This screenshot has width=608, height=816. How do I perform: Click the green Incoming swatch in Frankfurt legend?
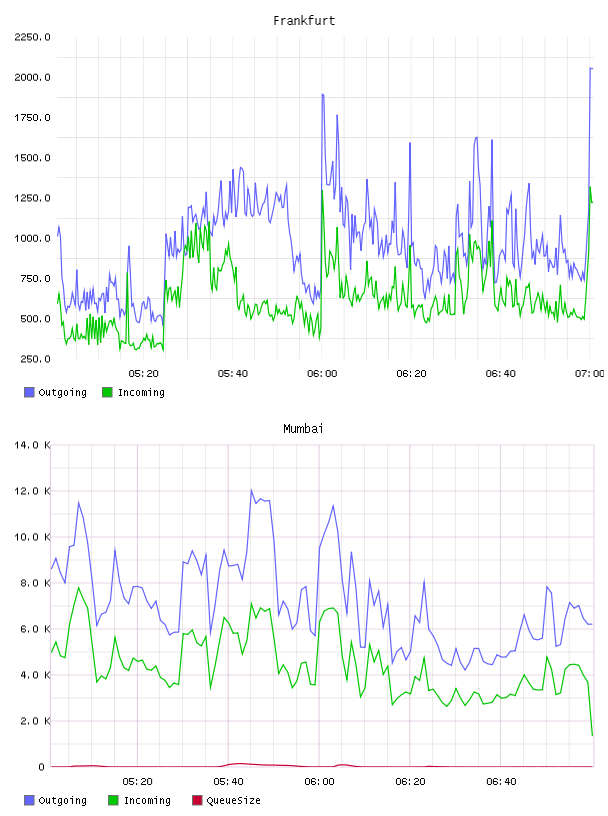107,392
